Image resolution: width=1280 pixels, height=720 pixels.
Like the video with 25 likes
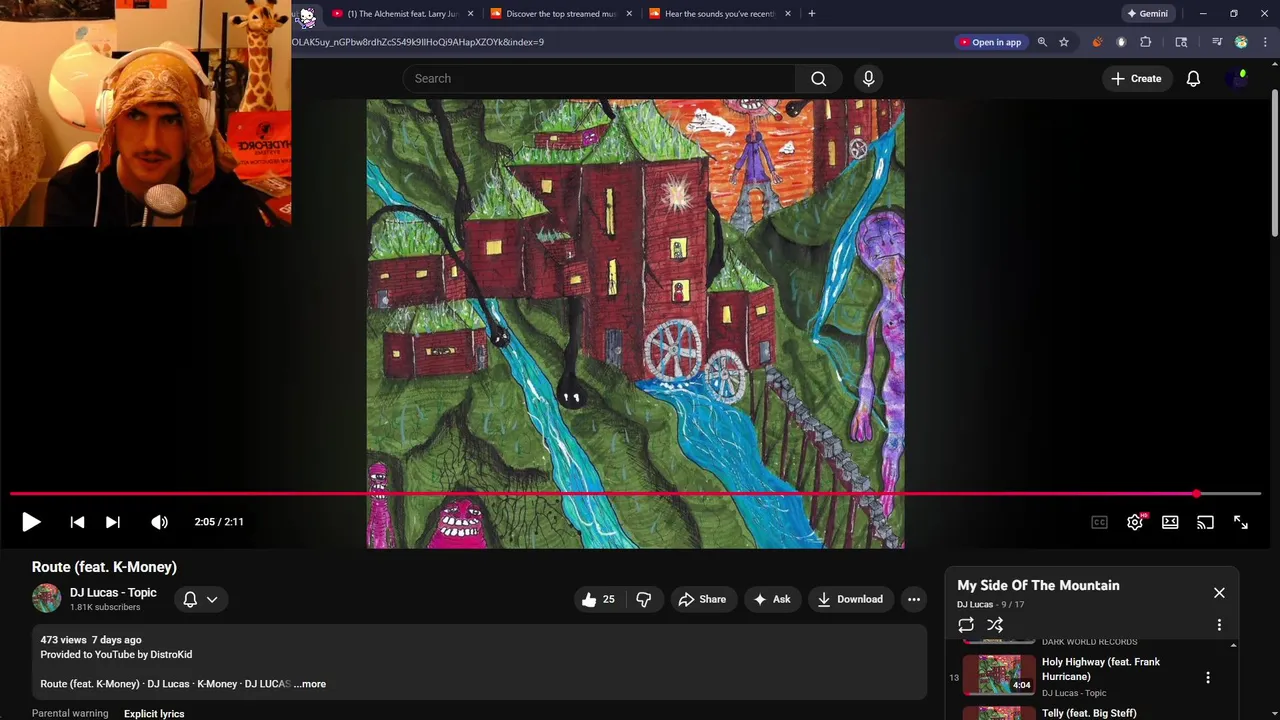pos(598,599)
